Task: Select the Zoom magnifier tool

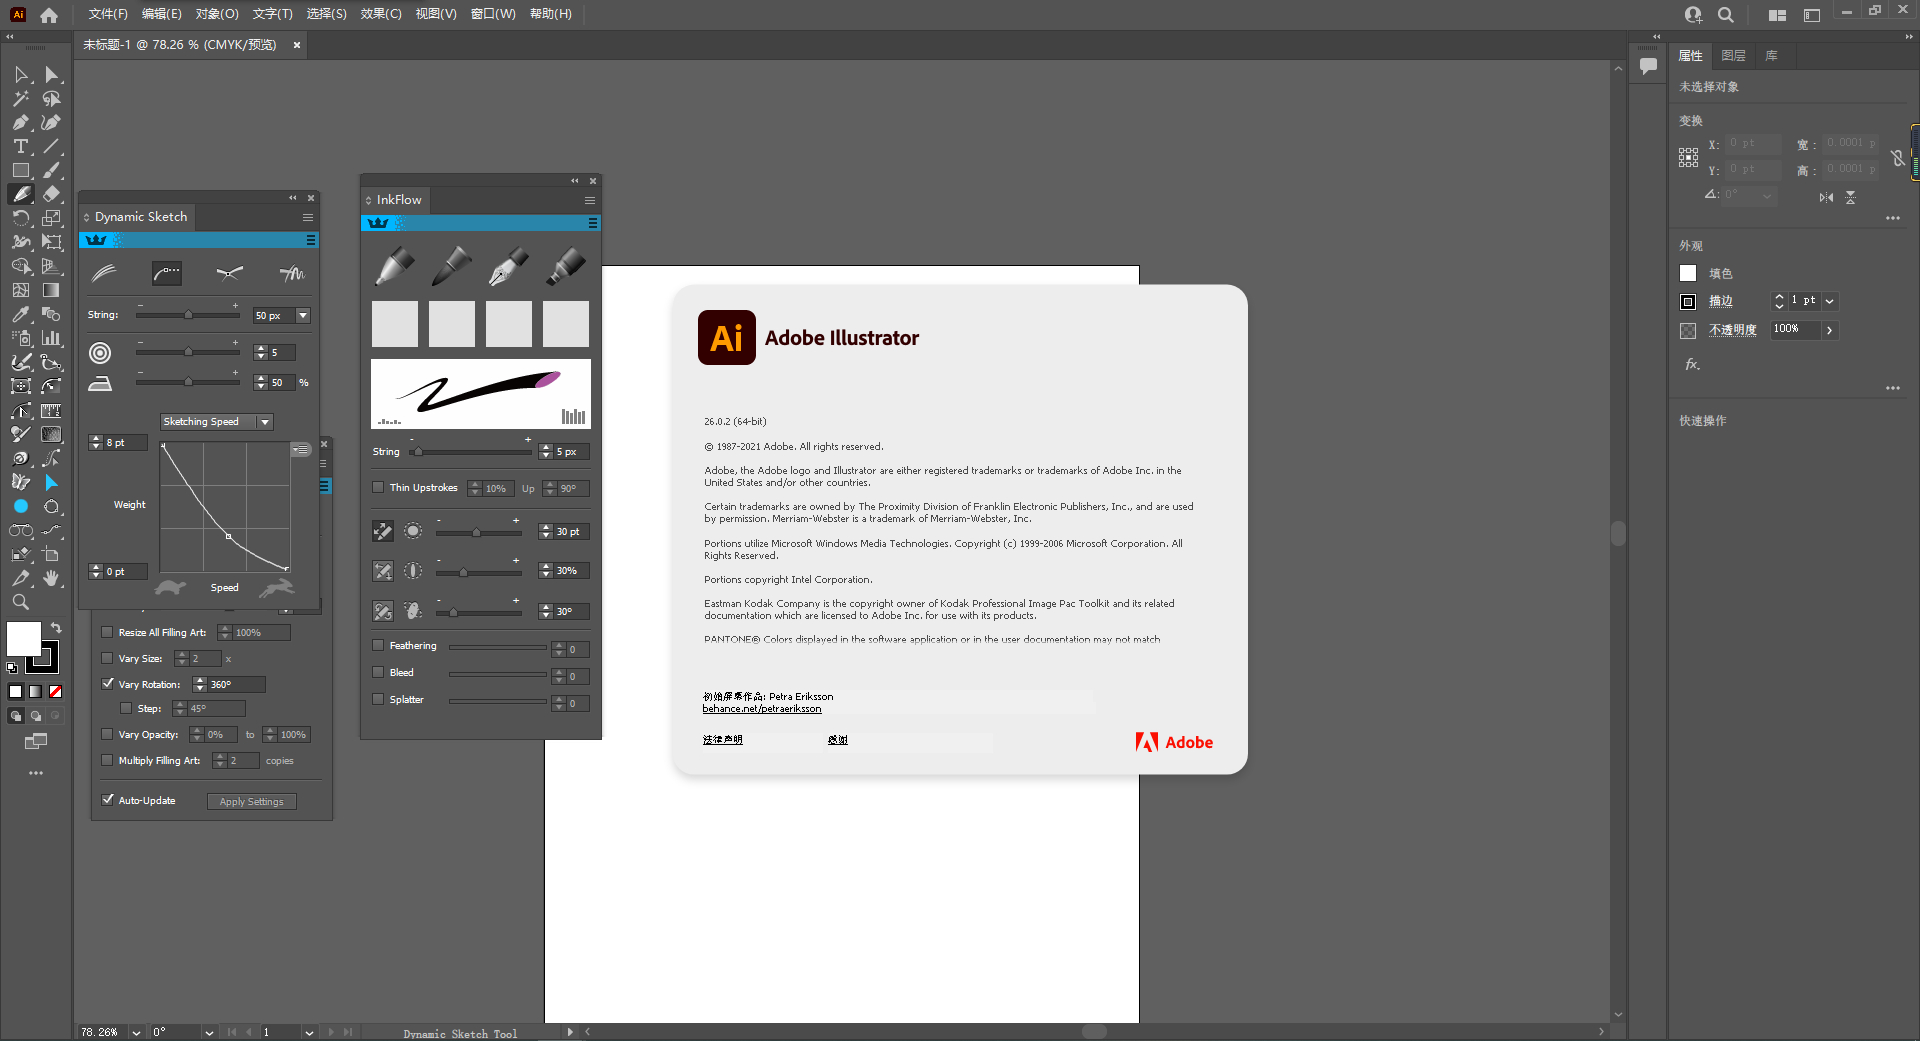Action: click(21, 603)
